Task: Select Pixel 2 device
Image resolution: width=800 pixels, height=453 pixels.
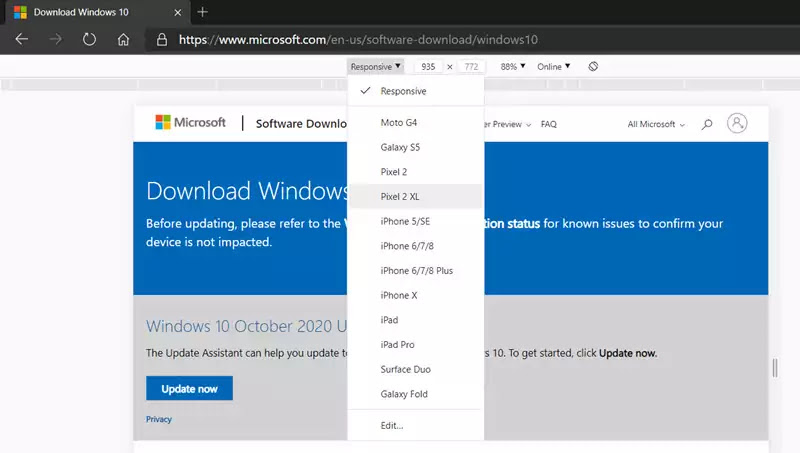Action: pyautogui.click(x=415, y=172)
